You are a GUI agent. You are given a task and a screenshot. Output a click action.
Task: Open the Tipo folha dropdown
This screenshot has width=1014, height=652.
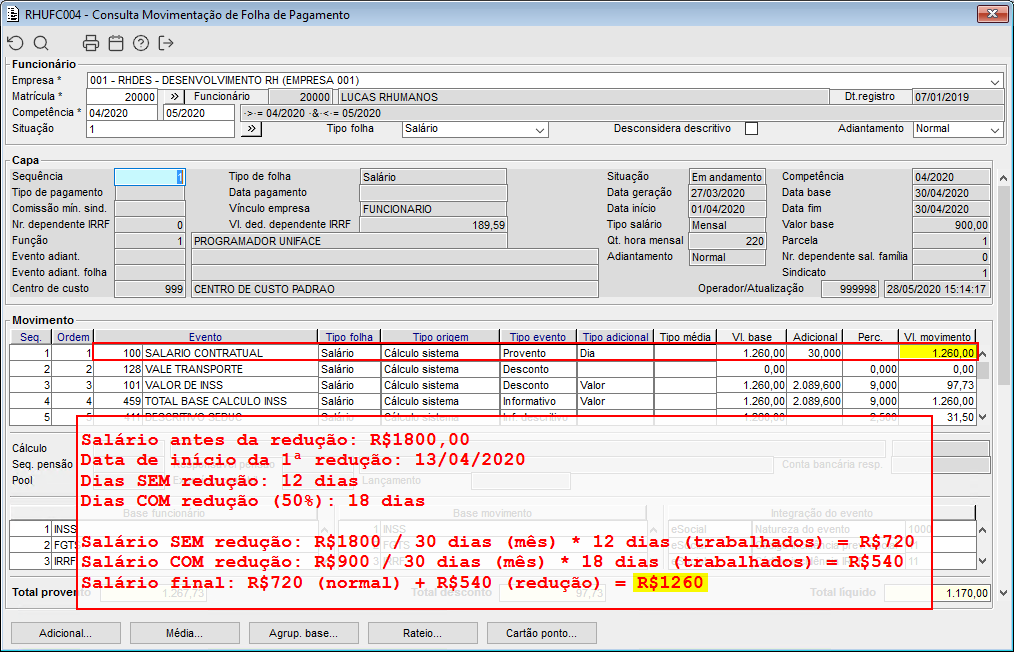coord(540,130)
